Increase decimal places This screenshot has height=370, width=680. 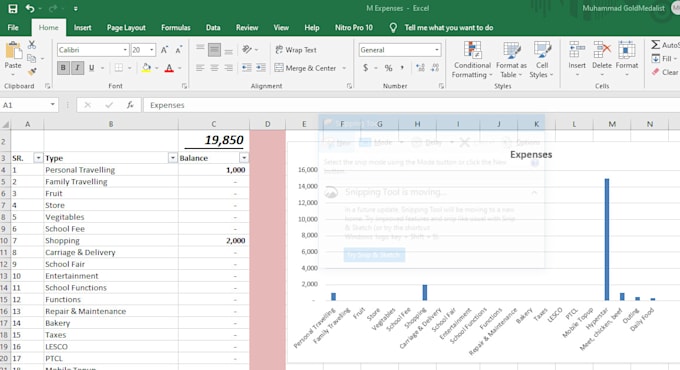click(x=420, y=68)
